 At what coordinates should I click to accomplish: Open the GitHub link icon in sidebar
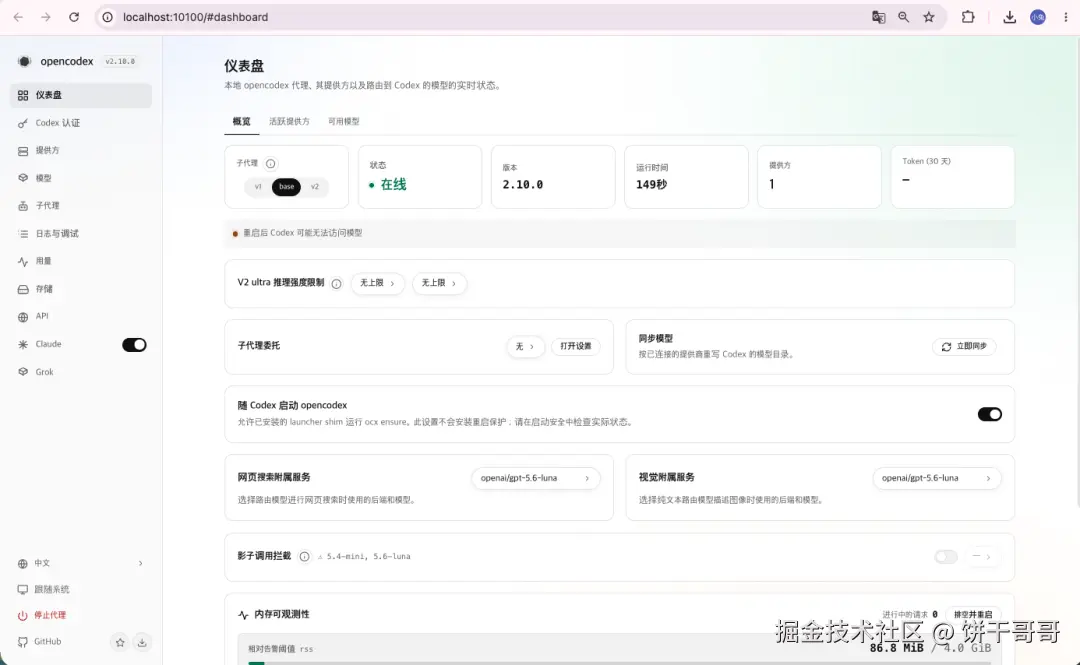[23, 642]
